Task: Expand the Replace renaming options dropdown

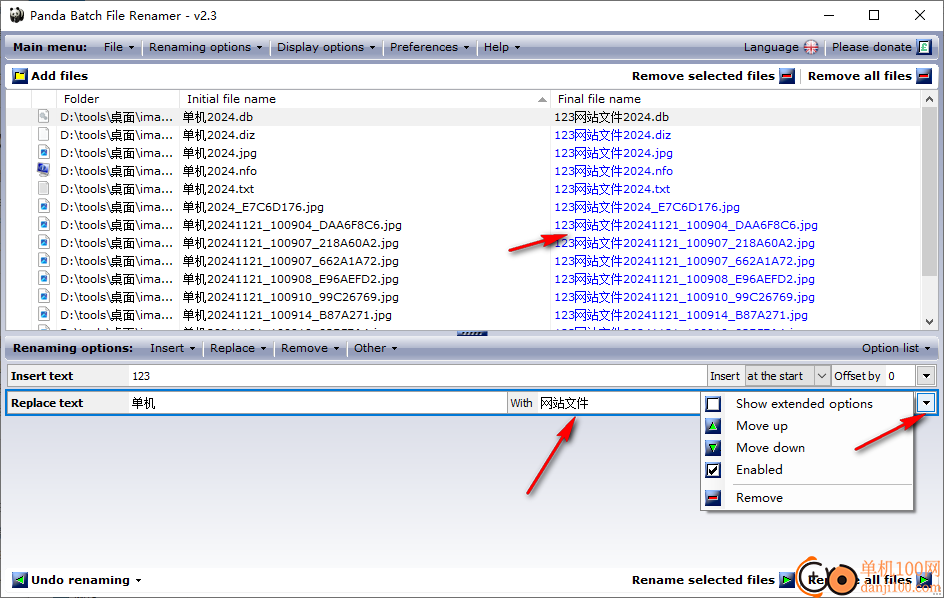Action: 238,348
